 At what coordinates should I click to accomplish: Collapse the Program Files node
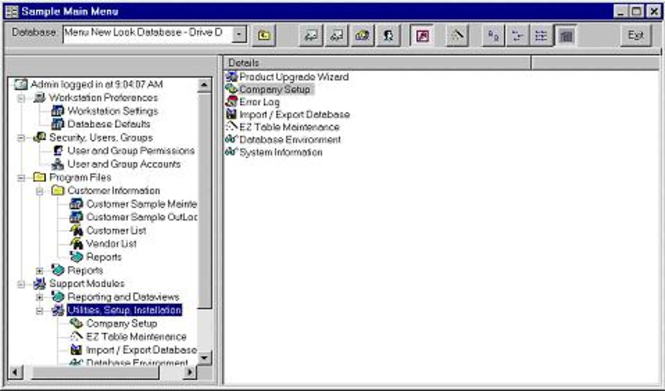[x=21, y=178]
